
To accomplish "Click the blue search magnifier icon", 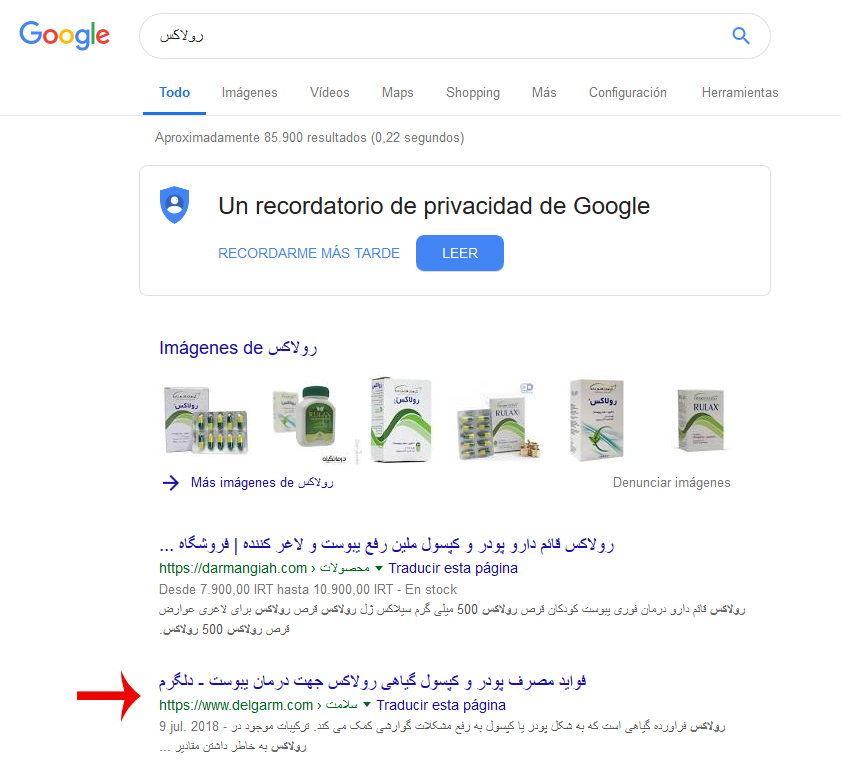I will tap(741, 35).
